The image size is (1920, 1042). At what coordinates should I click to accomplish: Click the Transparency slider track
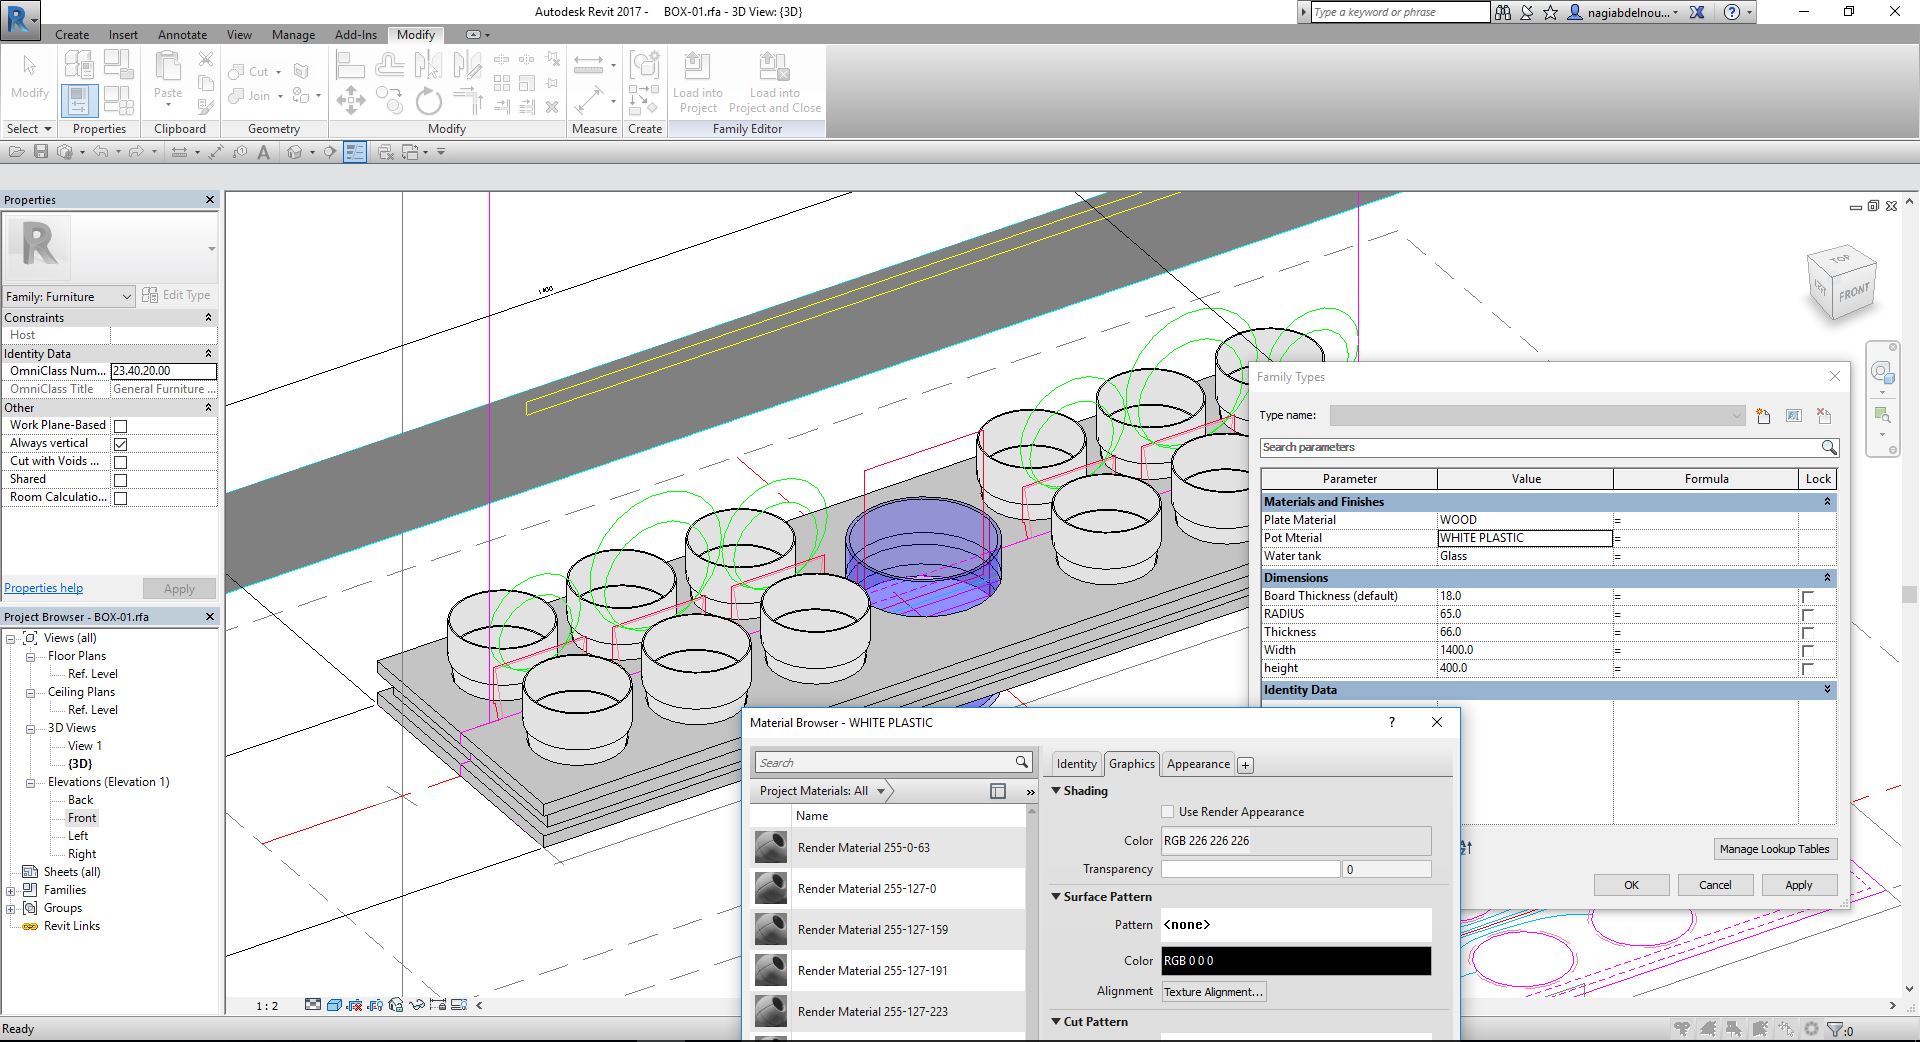(x=1250, y=870)
